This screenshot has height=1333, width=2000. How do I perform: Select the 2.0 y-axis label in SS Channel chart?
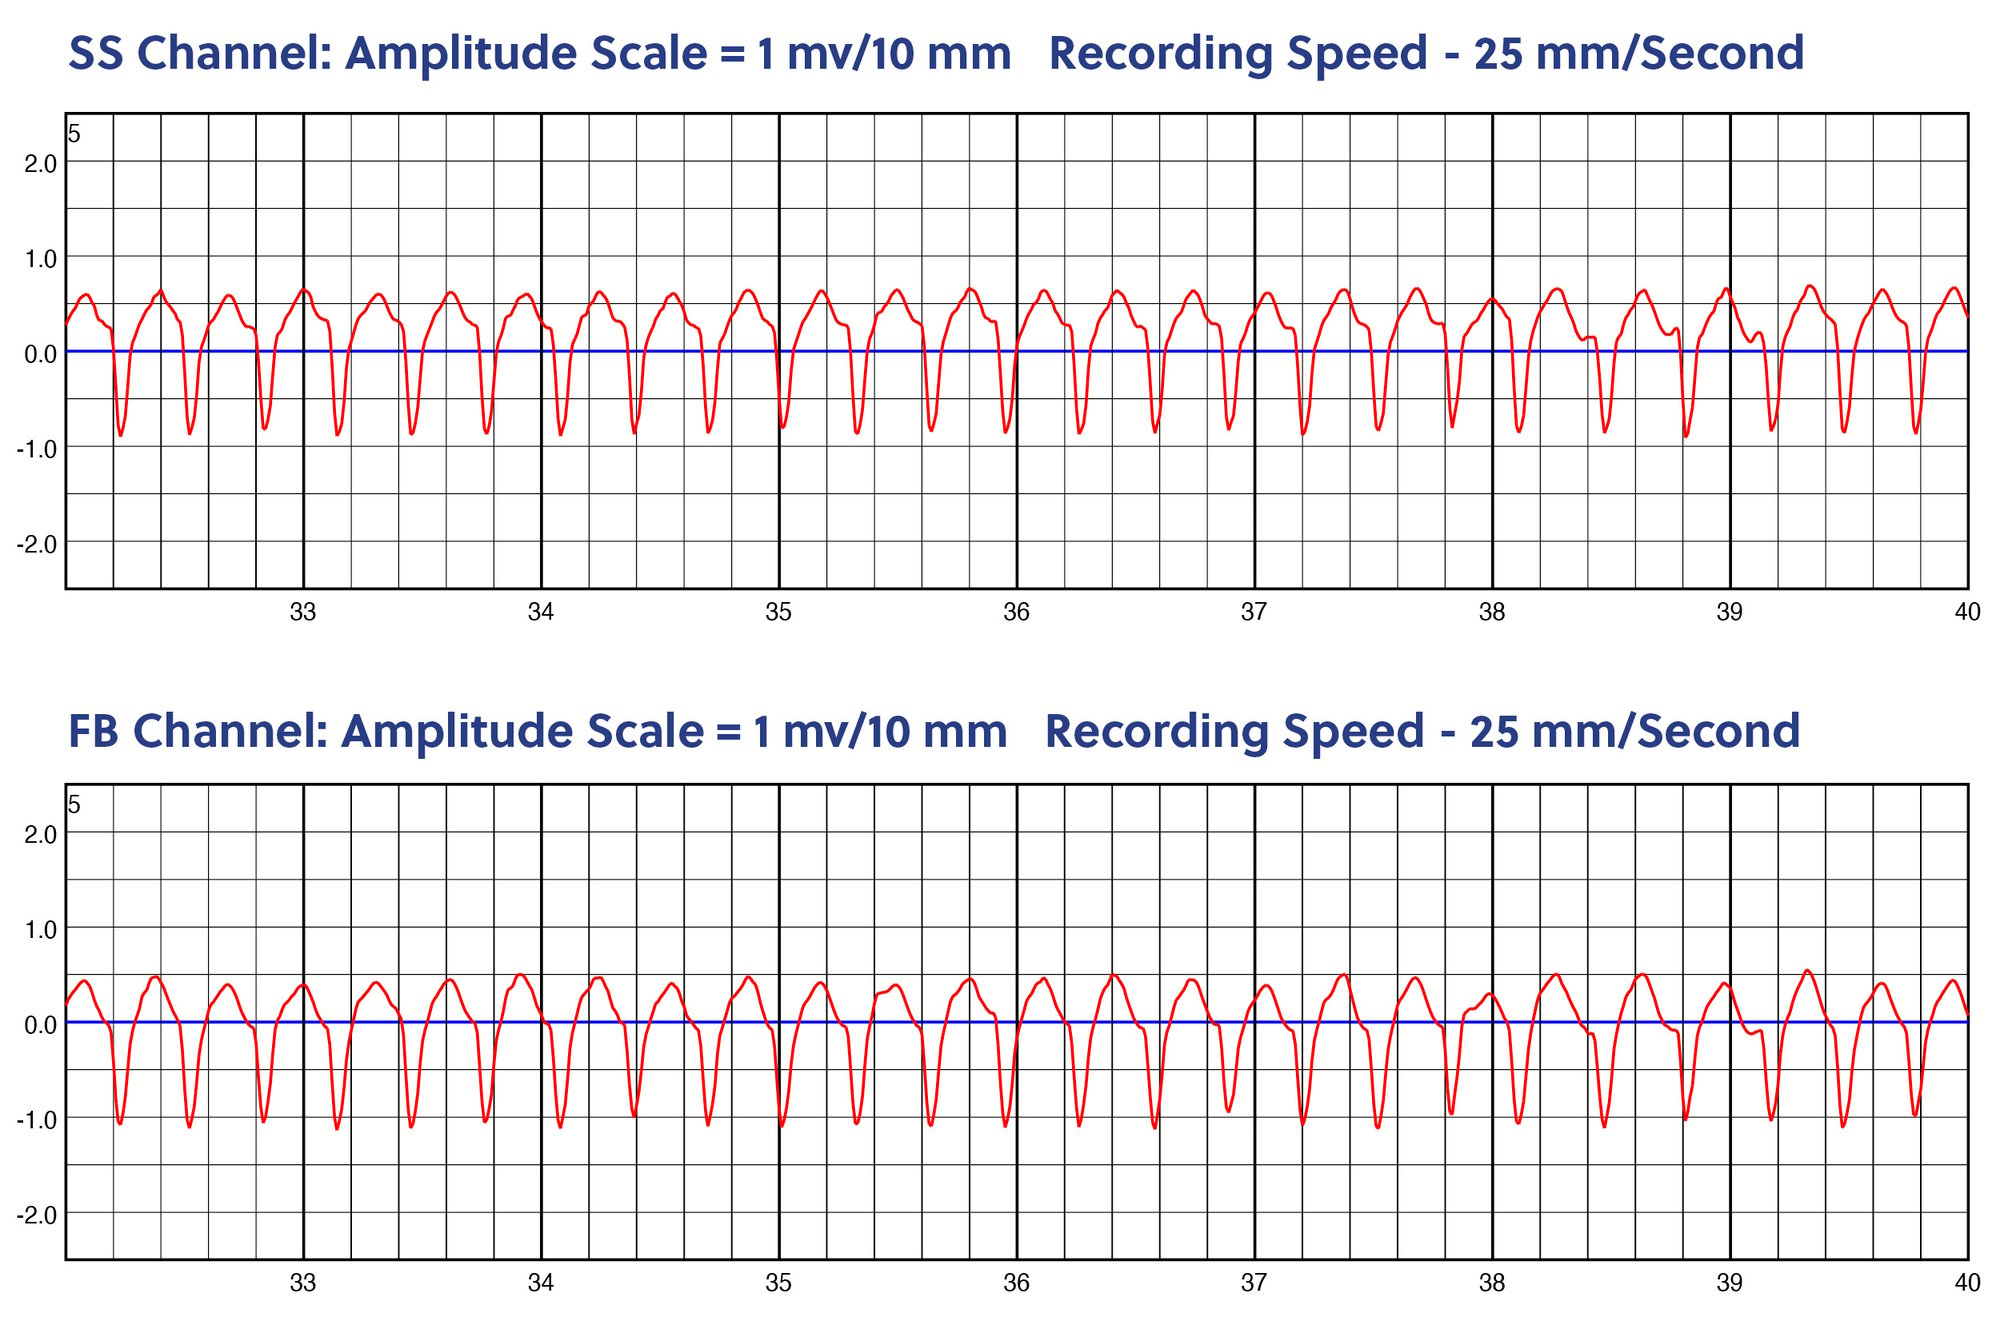[x=40, y=163]
